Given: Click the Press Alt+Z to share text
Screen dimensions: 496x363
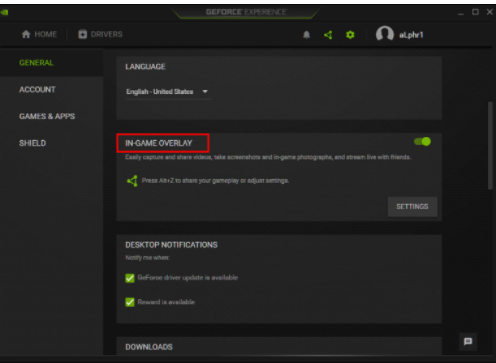Looking at the screenshot, I should point(215,181).
